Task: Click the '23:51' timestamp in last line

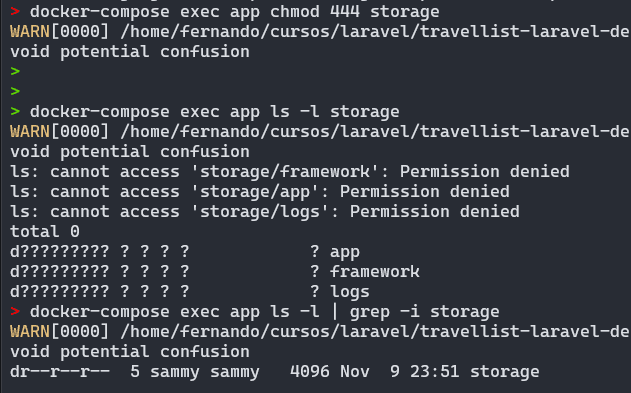Action: [435, 372]
